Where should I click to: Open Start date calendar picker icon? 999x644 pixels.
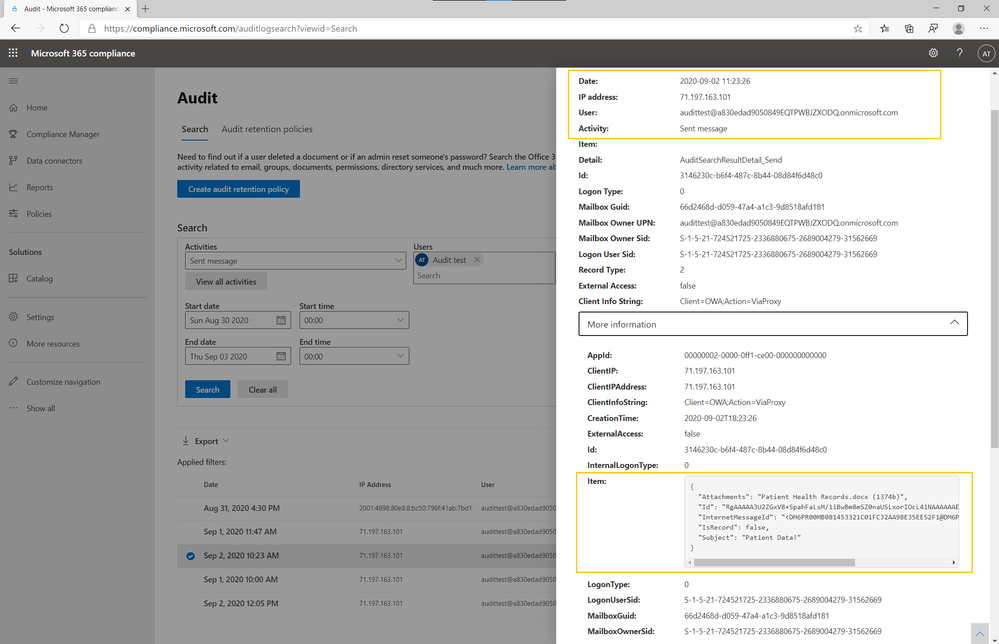(281, 320)
